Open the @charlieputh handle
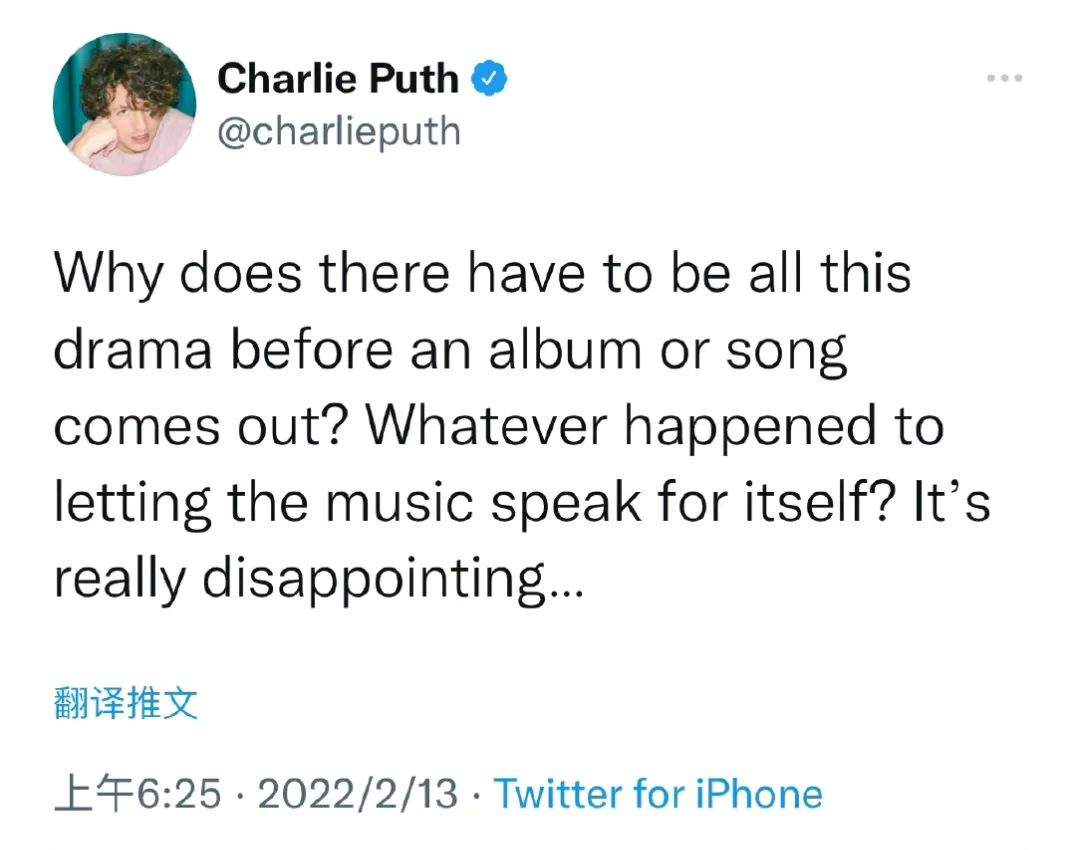The height and width of the screenshot is (850, 1080). [x=338, y=131]
